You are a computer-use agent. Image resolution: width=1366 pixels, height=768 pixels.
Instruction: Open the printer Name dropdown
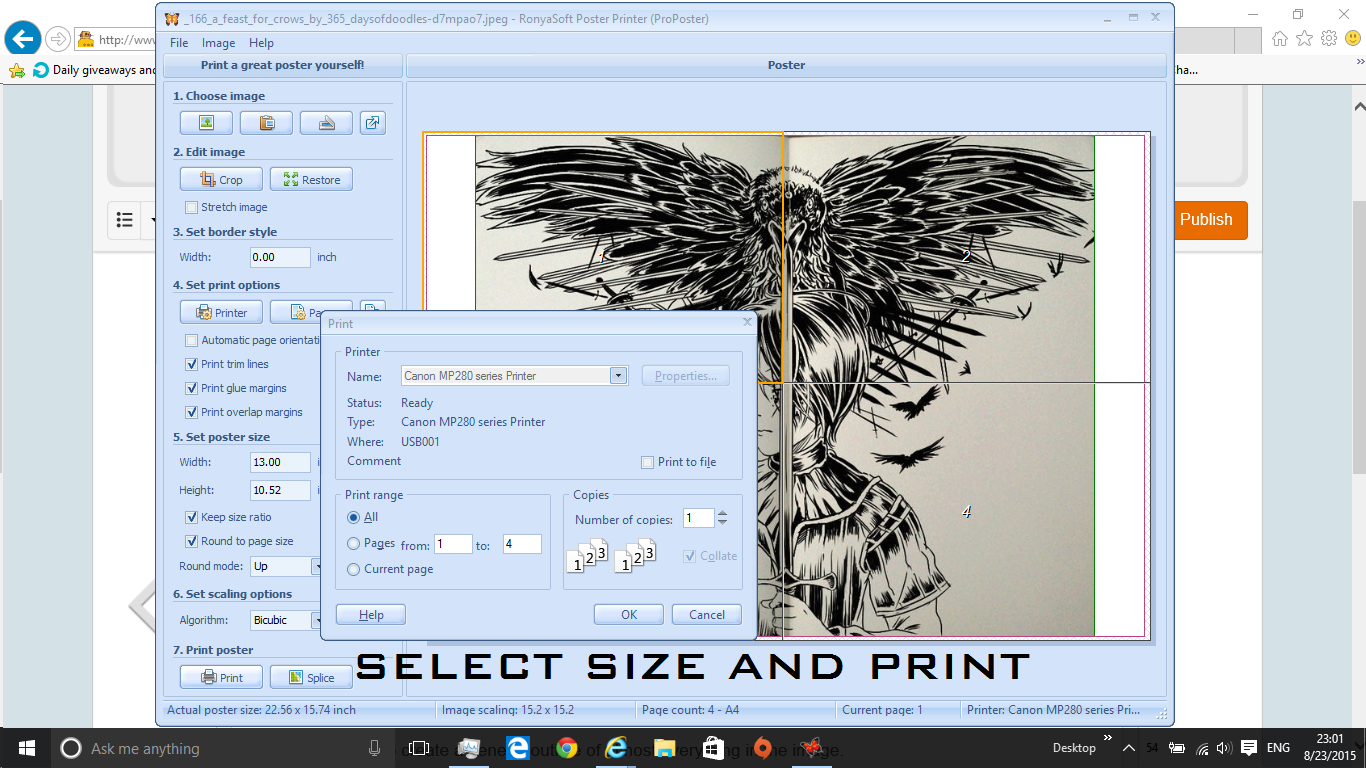[x=618, y=376]
